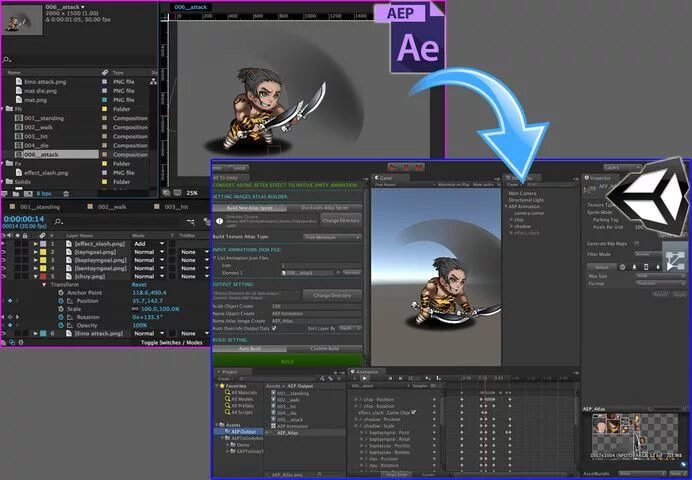Toggle Opacity stopwatch in After Effects timeline
The width and height of the screenshot is (692, 480).
(x=61, y=325)
